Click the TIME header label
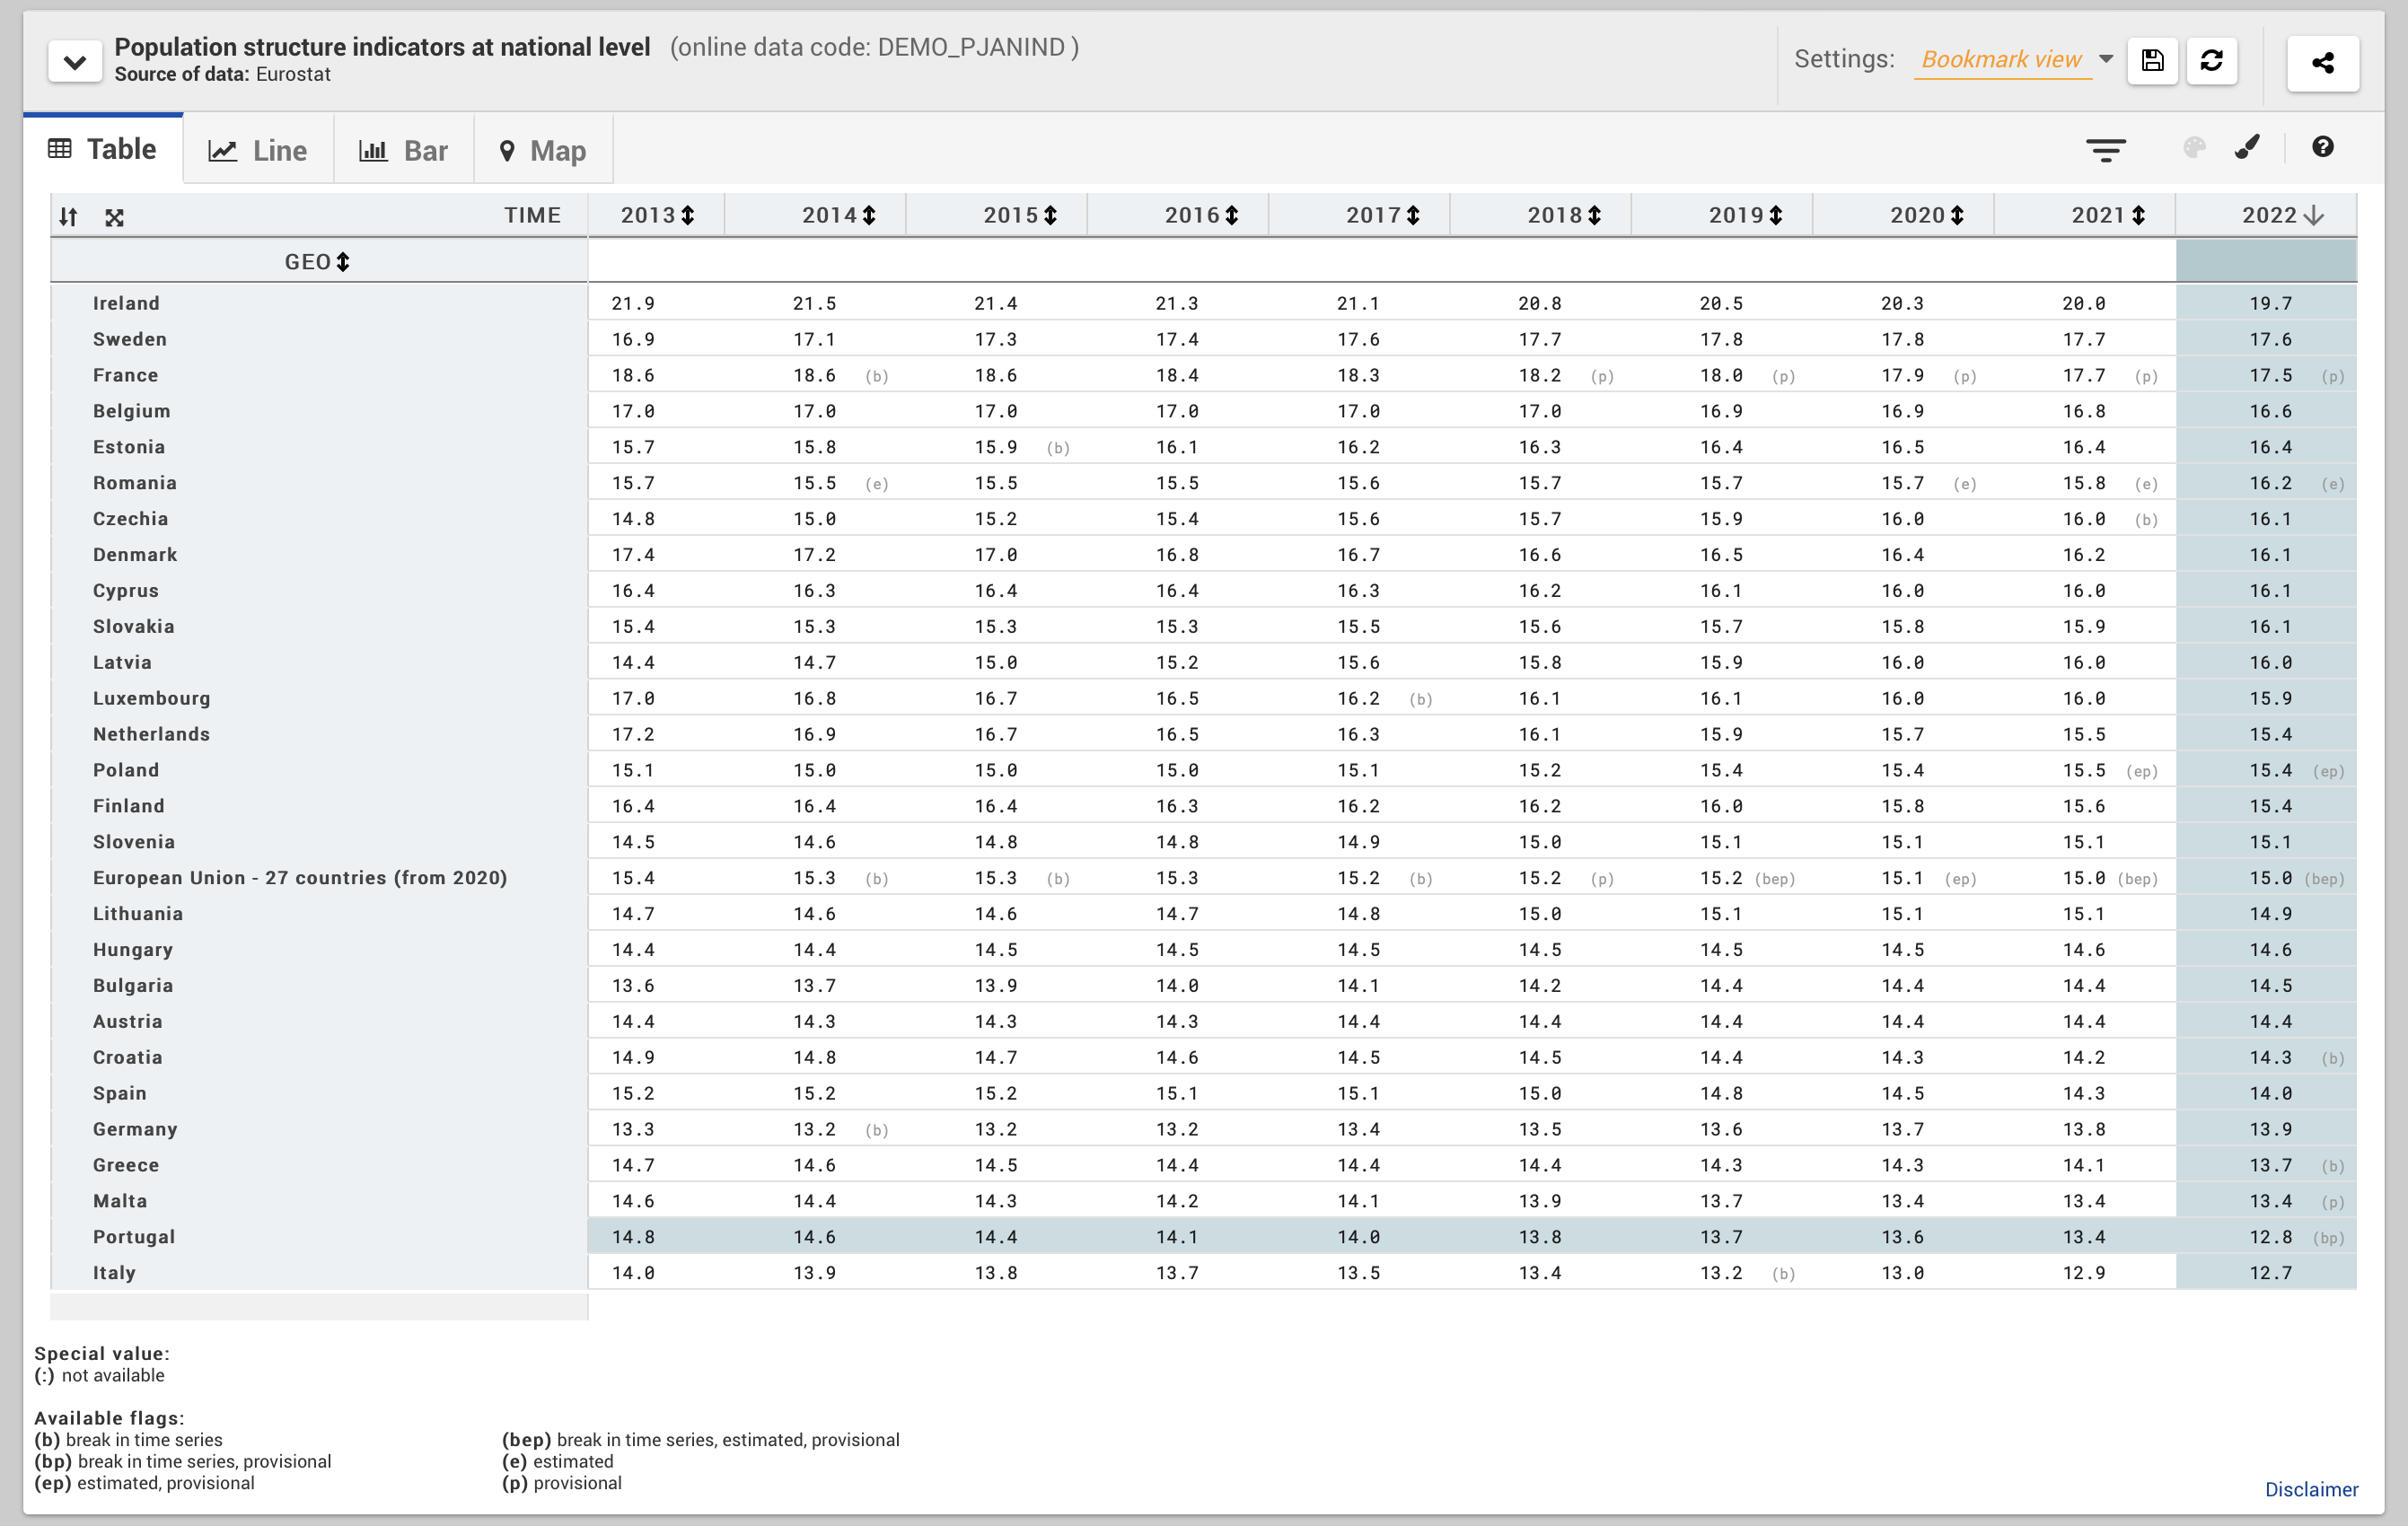This screenshot has width=2408, height=1526. click(x=532, y=215)
